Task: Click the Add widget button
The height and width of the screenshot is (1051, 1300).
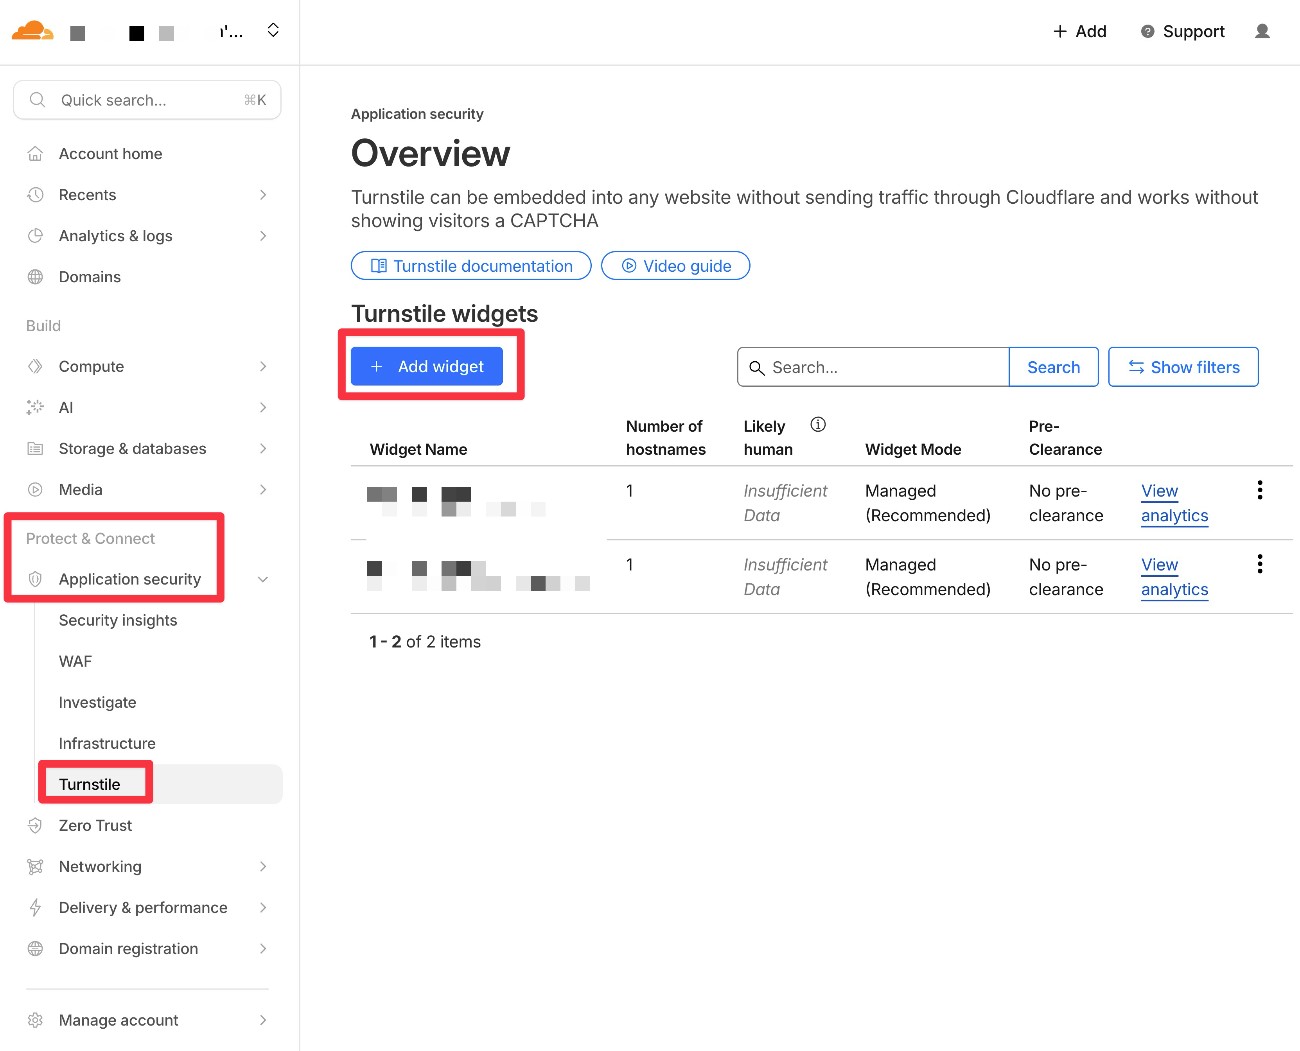Action: click(426, 366)
